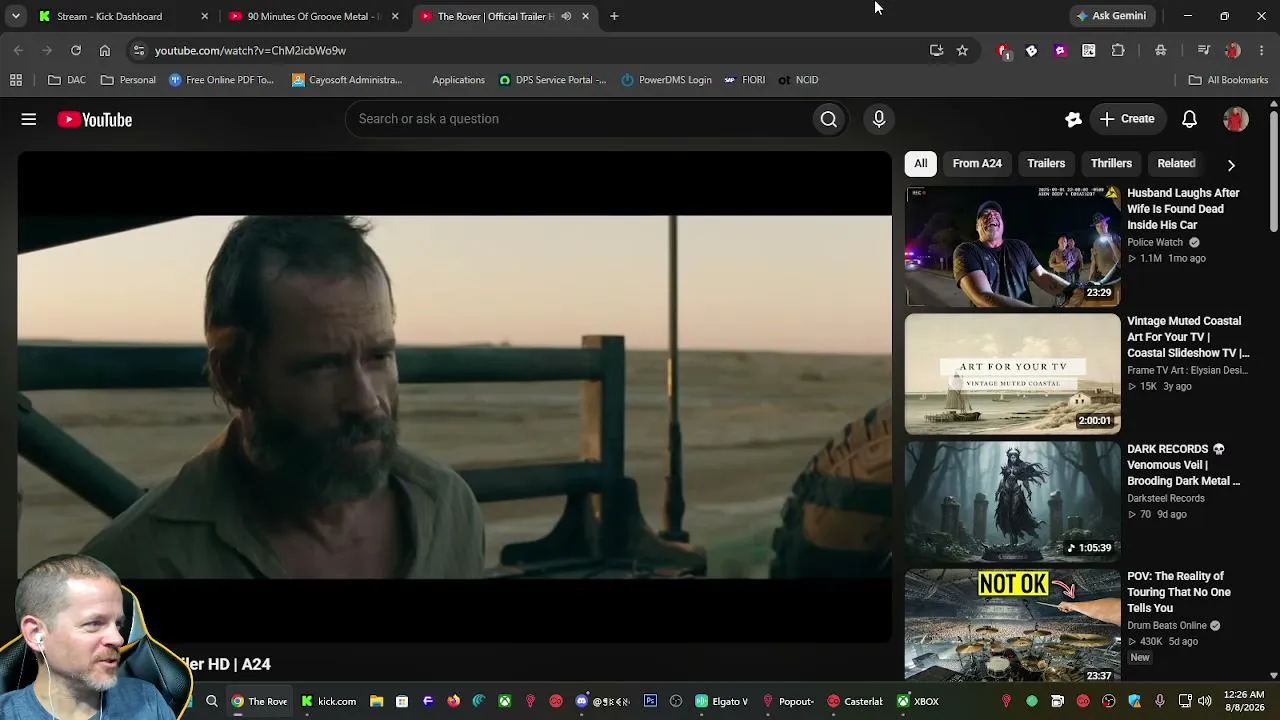The image size is (1280, 720).
Task: Click the address bar URL
Action: tap(250, 50)
